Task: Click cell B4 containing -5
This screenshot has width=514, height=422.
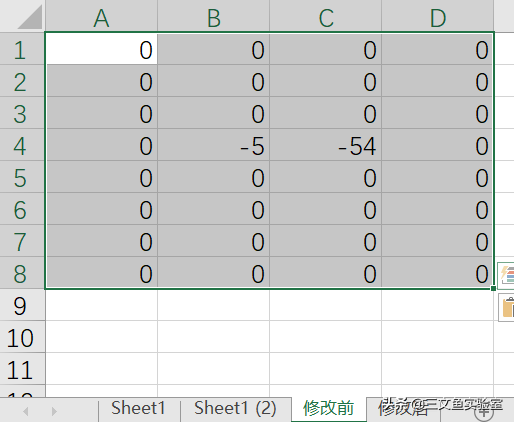Action: coord(213,145)
